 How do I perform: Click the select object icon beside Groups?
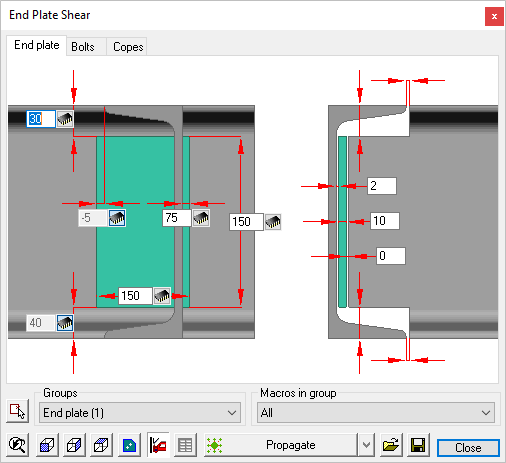[17, 411]
